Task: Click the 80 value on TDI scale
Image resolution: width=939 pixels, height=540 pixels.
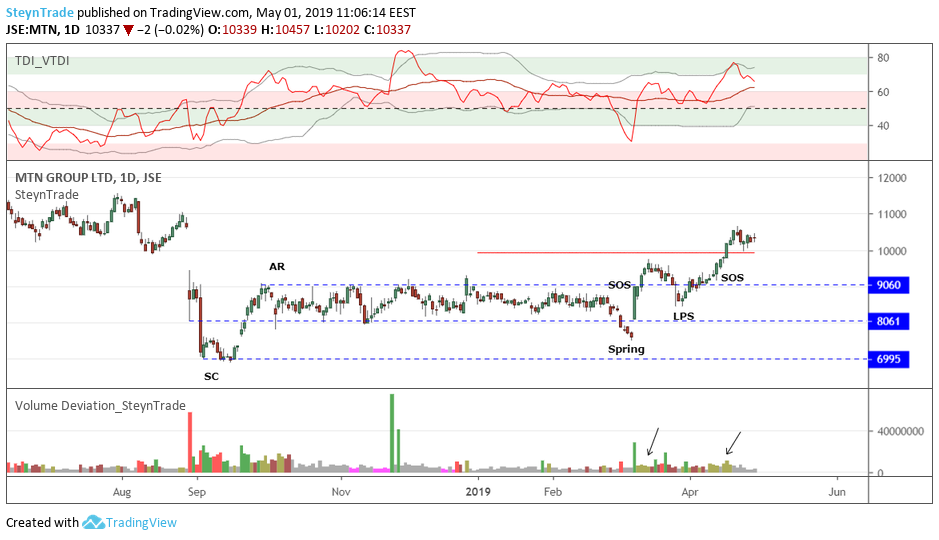Action: (883, 58)
